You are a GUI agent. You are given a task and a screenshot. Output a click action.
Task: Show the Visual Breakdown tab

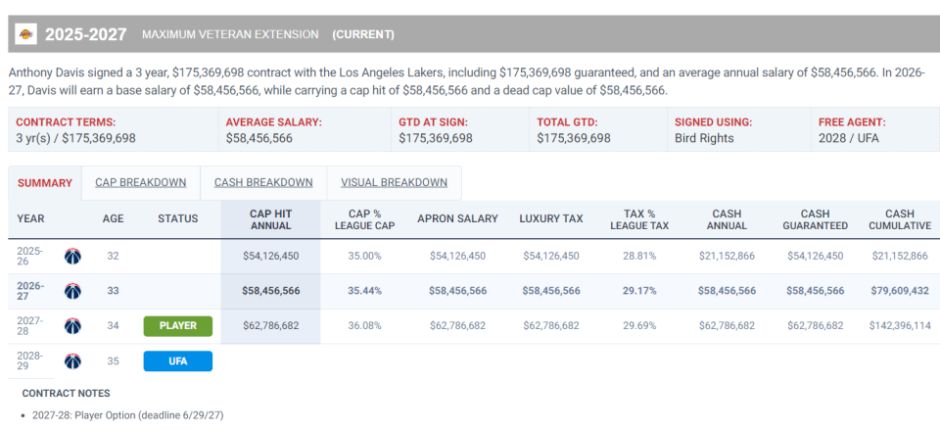[394, 183]
